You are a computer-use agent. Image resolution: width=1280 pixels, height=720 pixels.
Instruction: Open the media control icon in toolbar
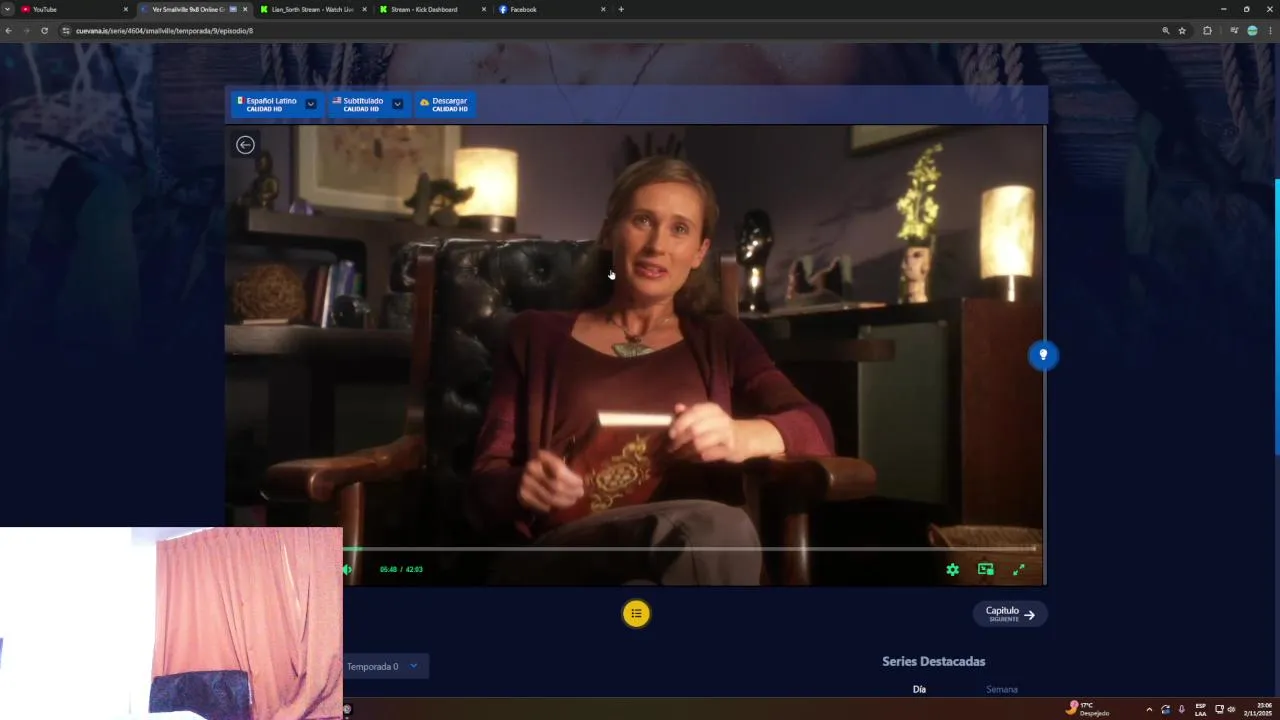[x=1234, y=31]
